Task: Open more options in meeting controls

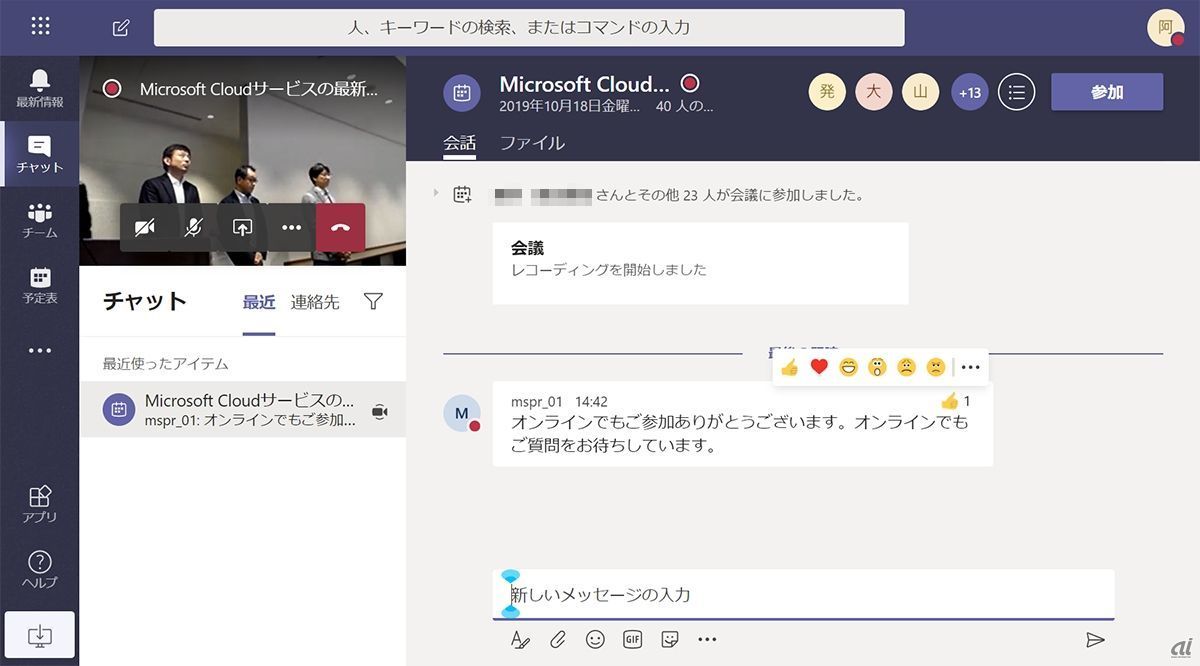Action: tap(291, 227)
